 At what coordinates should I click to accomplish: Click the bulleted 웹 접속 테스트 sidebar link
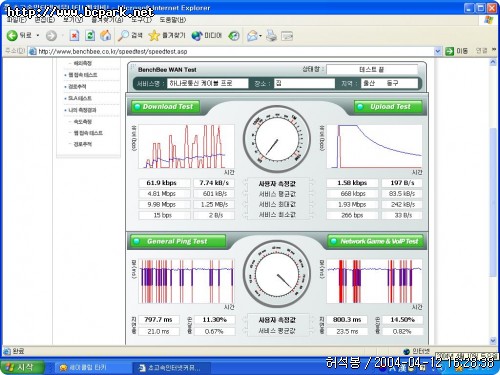point(83,75)
